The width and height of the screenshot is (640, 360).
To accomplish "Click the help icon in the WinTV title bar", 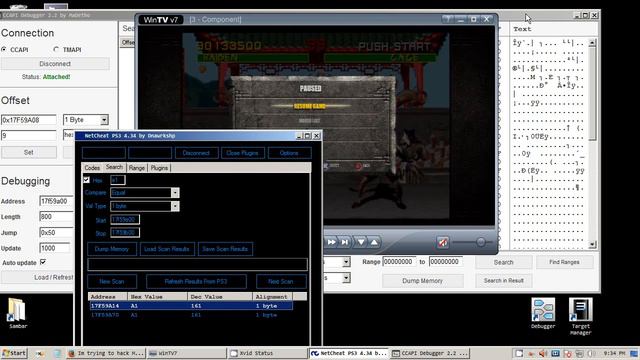I will click(448, 19).
